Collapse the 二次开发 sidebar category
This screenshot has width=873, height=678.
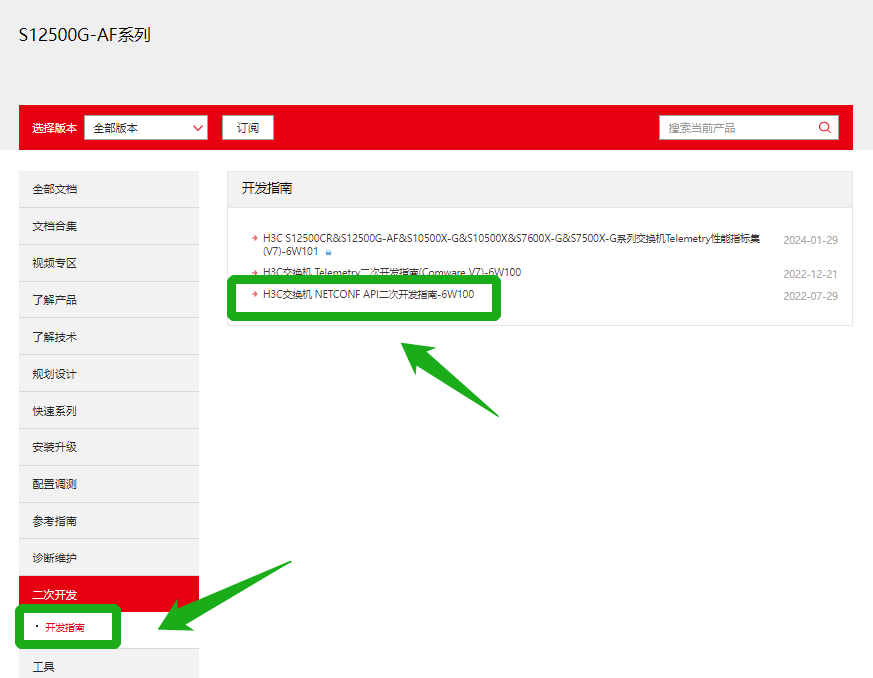tap(109, 593)
